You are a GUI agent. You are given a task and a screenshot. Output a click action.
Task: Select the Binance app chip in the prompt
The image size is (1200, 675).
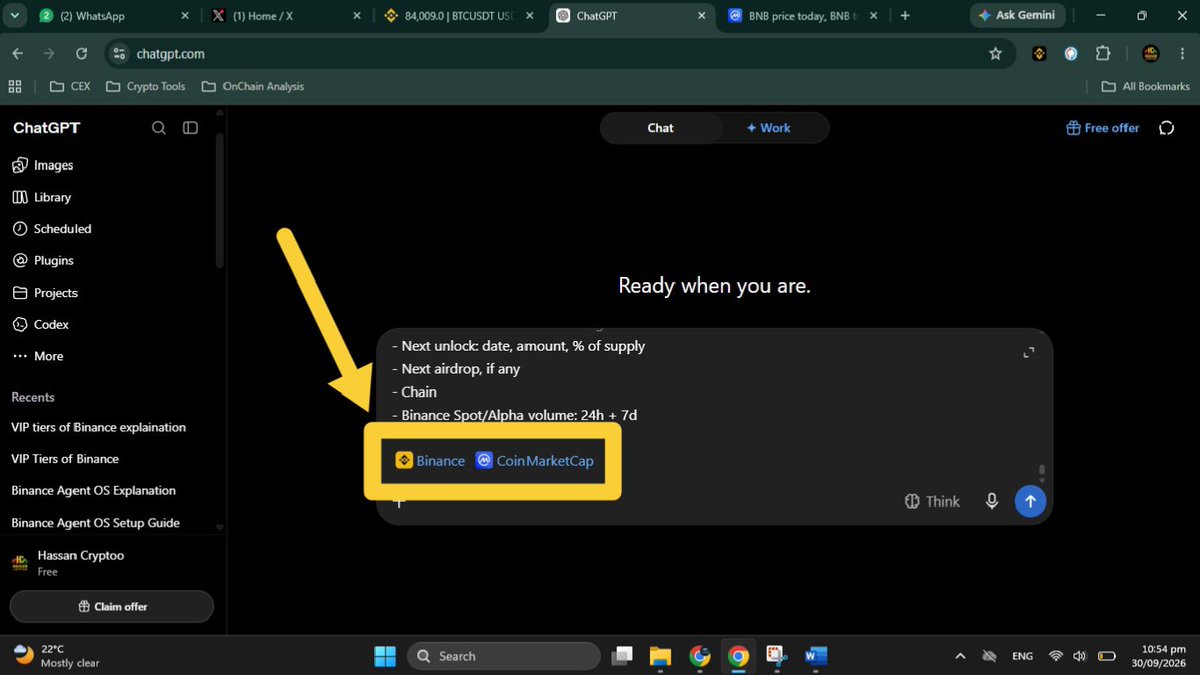[x=430, y=461]
